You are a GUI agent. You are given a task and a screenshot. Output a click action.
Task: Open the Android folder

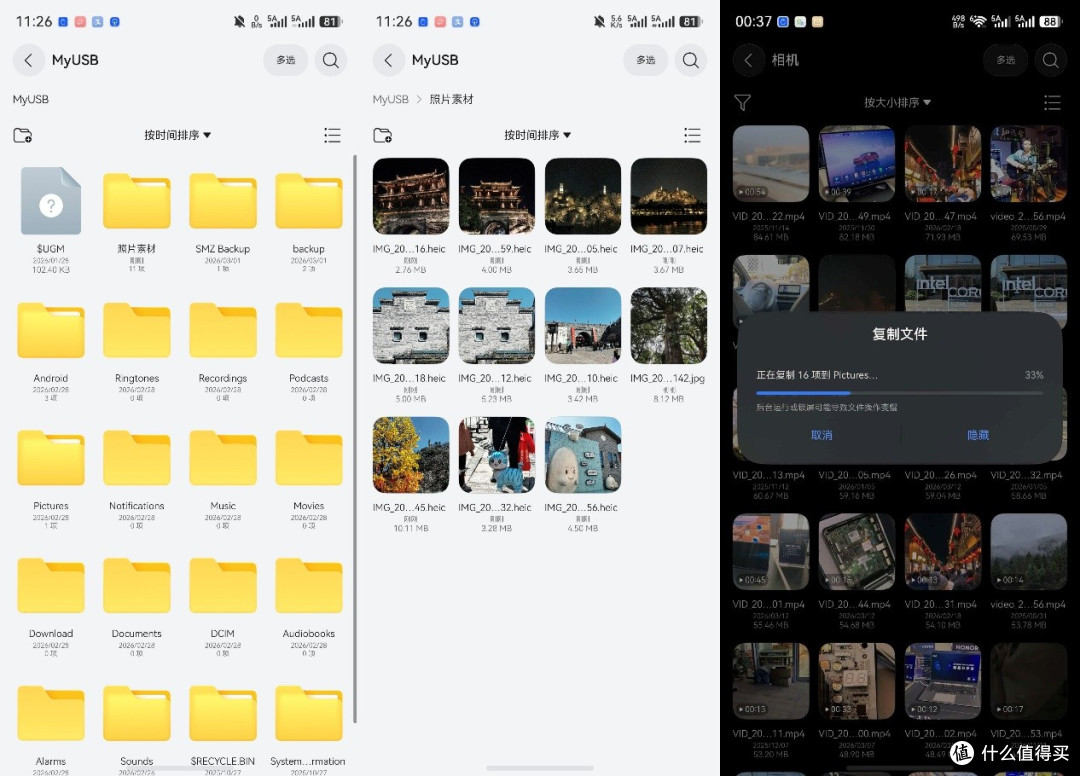(51, 331)
